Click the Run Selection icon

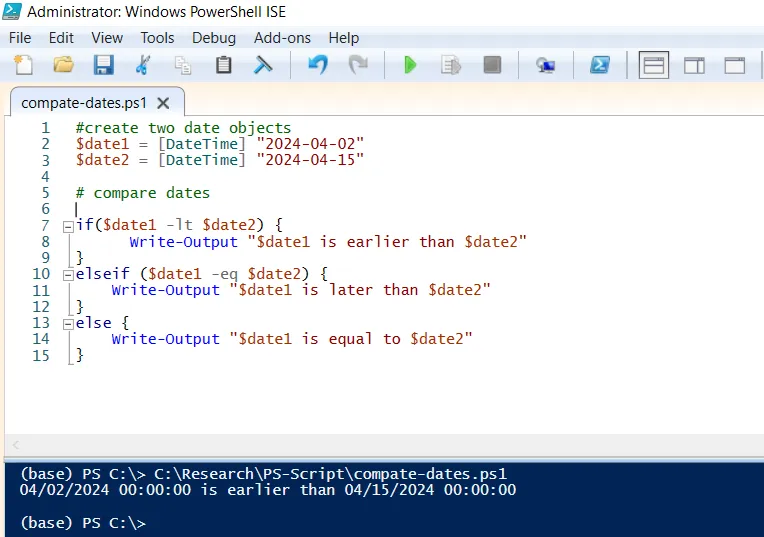coord(451,66)
